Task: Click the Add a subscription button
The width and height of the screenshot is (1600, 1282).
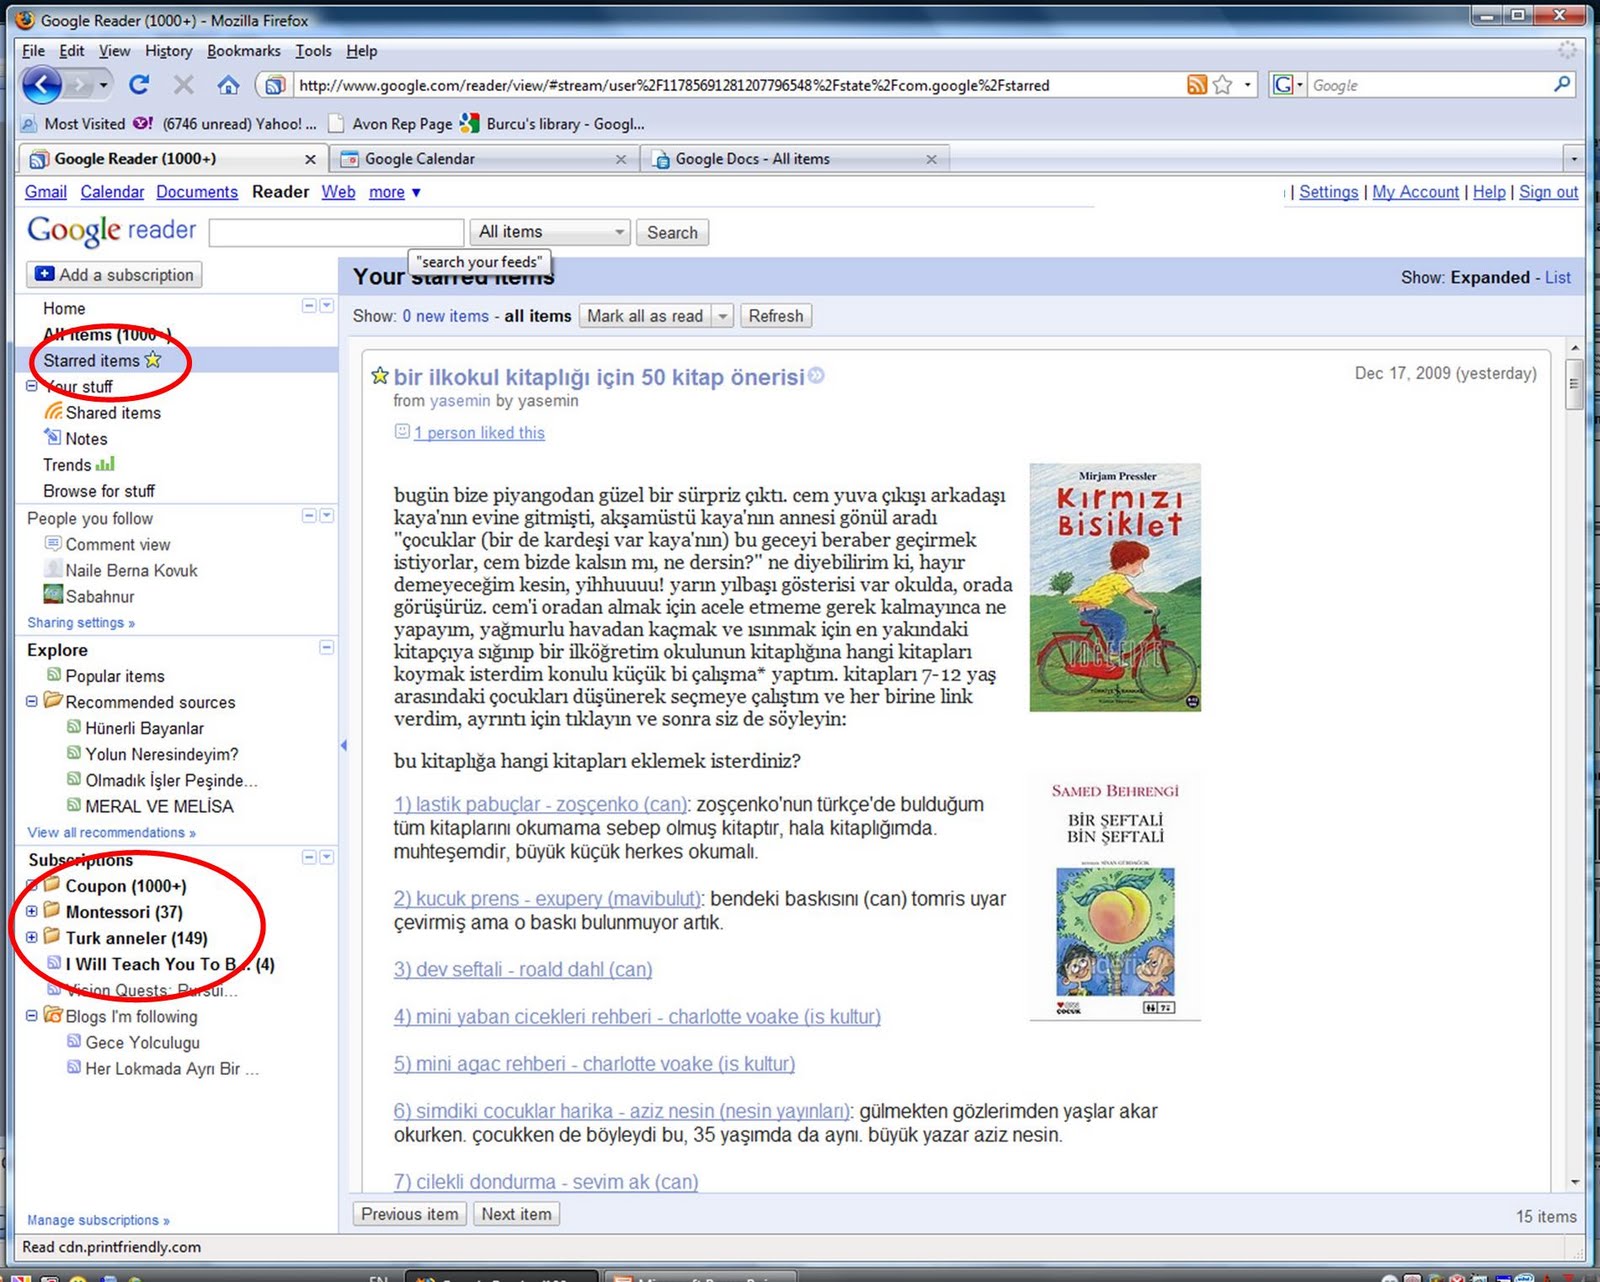Action: coord(114,275)
